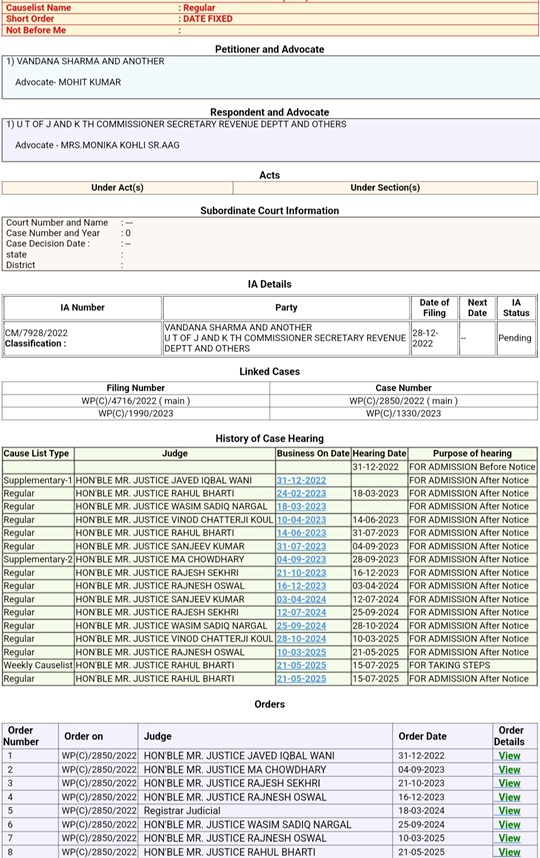Viewport: 540px width, 858px height.
Task: Open the 21-10-2023 business date link
Action: 301,573
